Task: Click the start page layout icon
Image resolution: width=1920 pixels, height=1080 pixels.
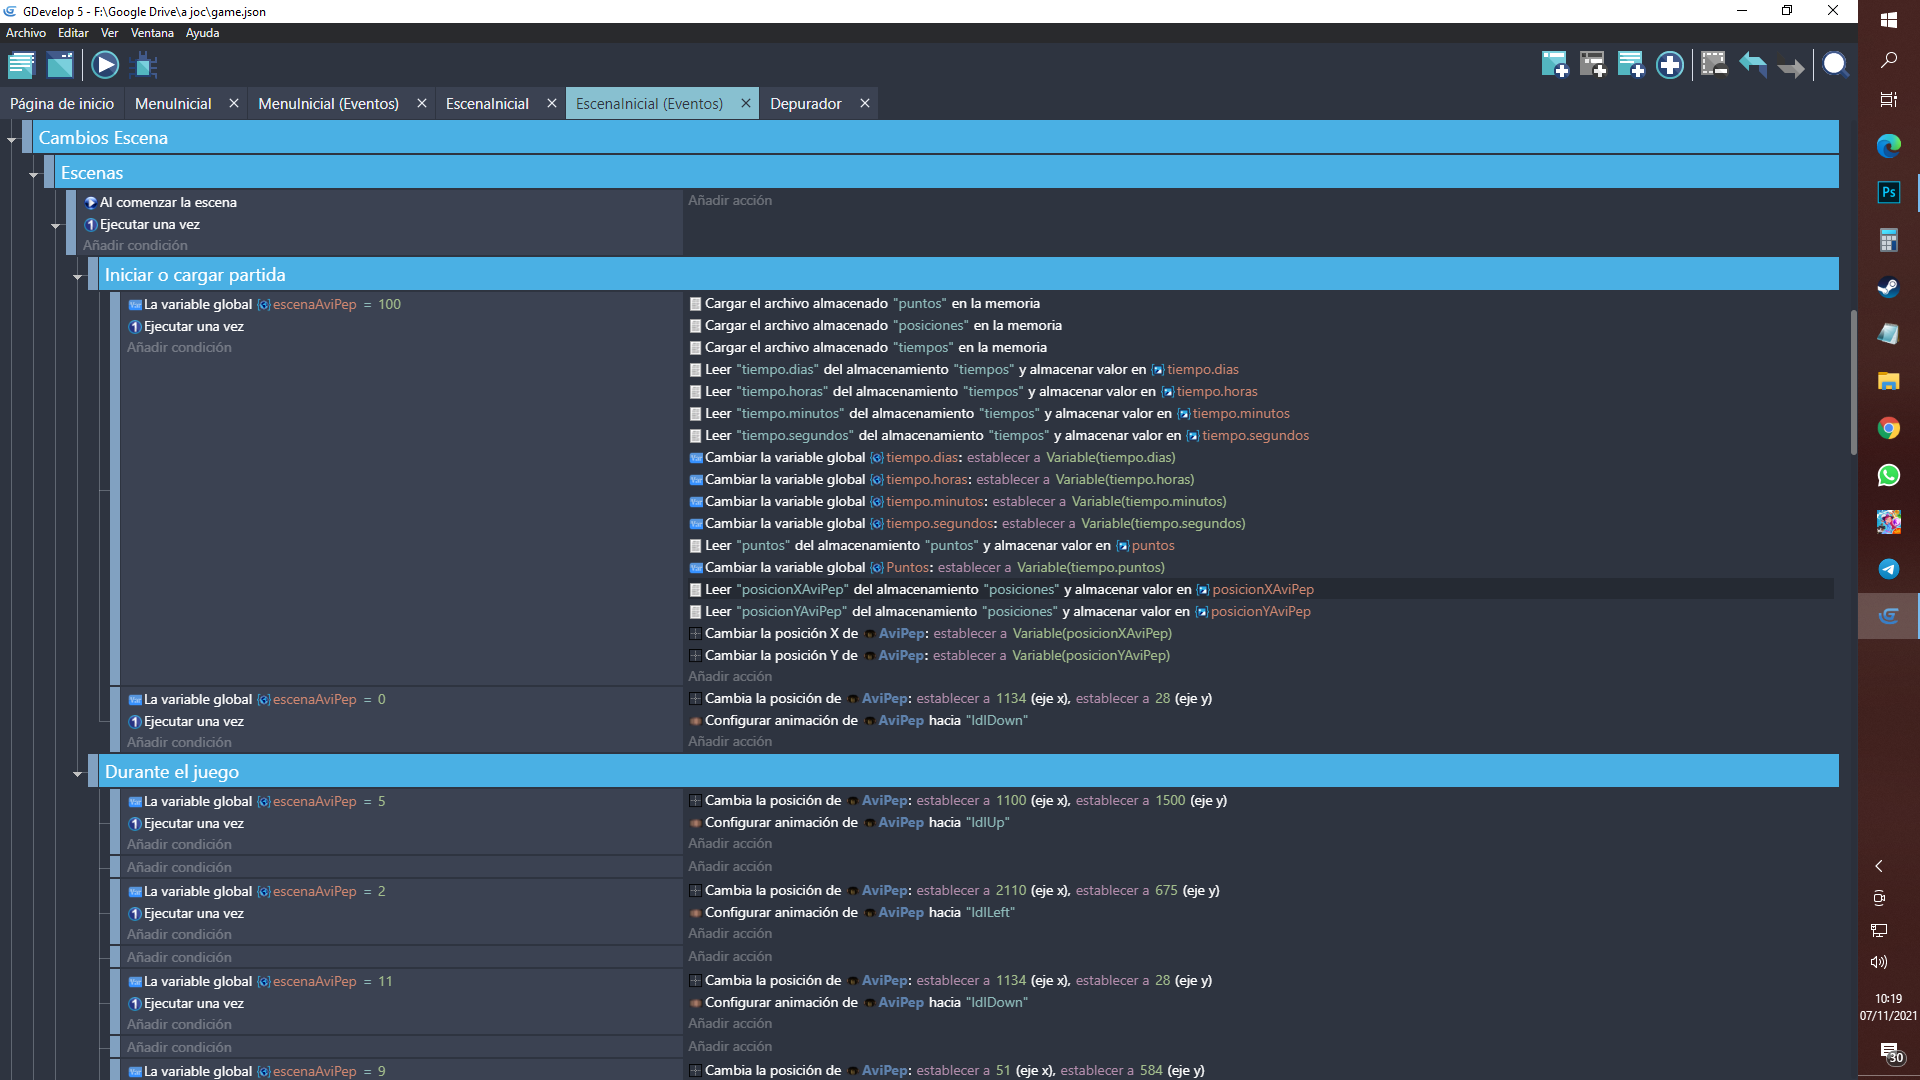Action: (x=60, y=66)
